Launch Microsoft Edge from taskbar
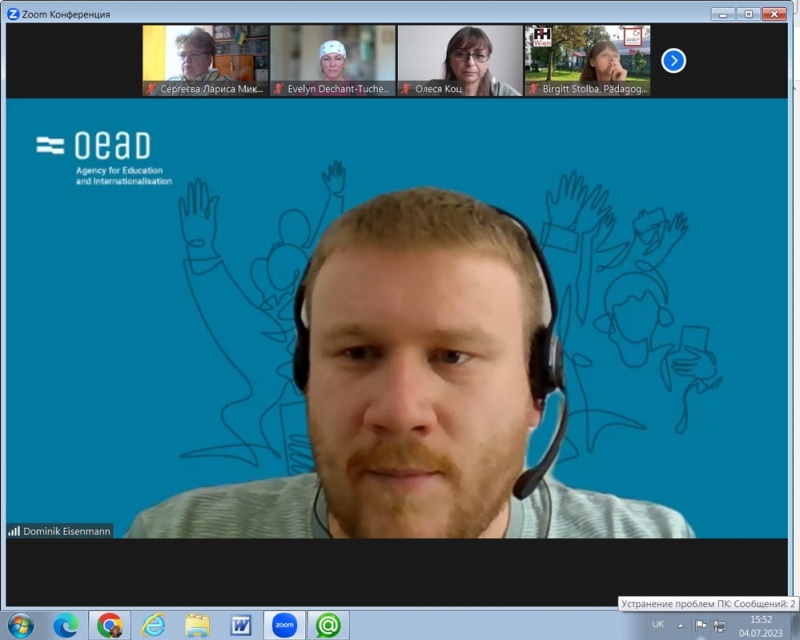800x640 pixels. click(x=65, y=625)
